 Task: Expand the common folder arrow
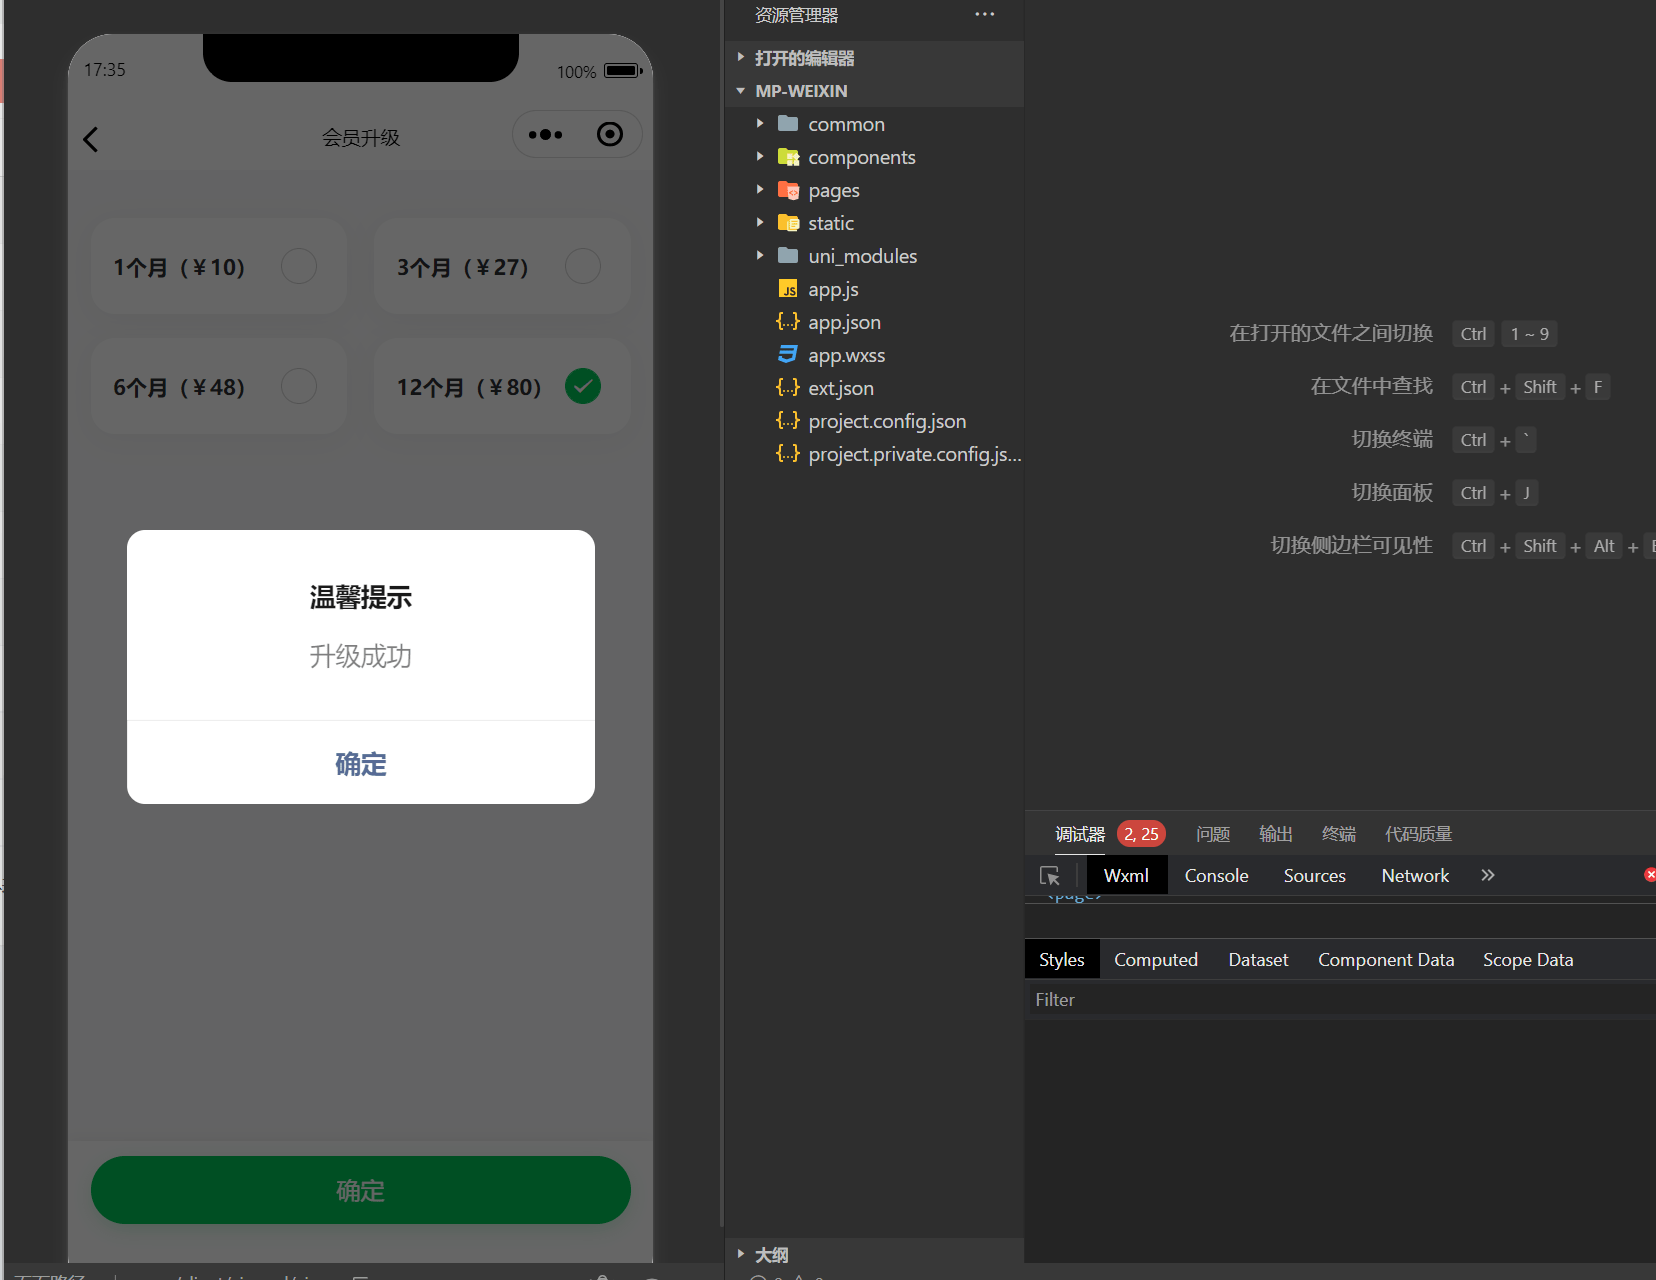760,124
